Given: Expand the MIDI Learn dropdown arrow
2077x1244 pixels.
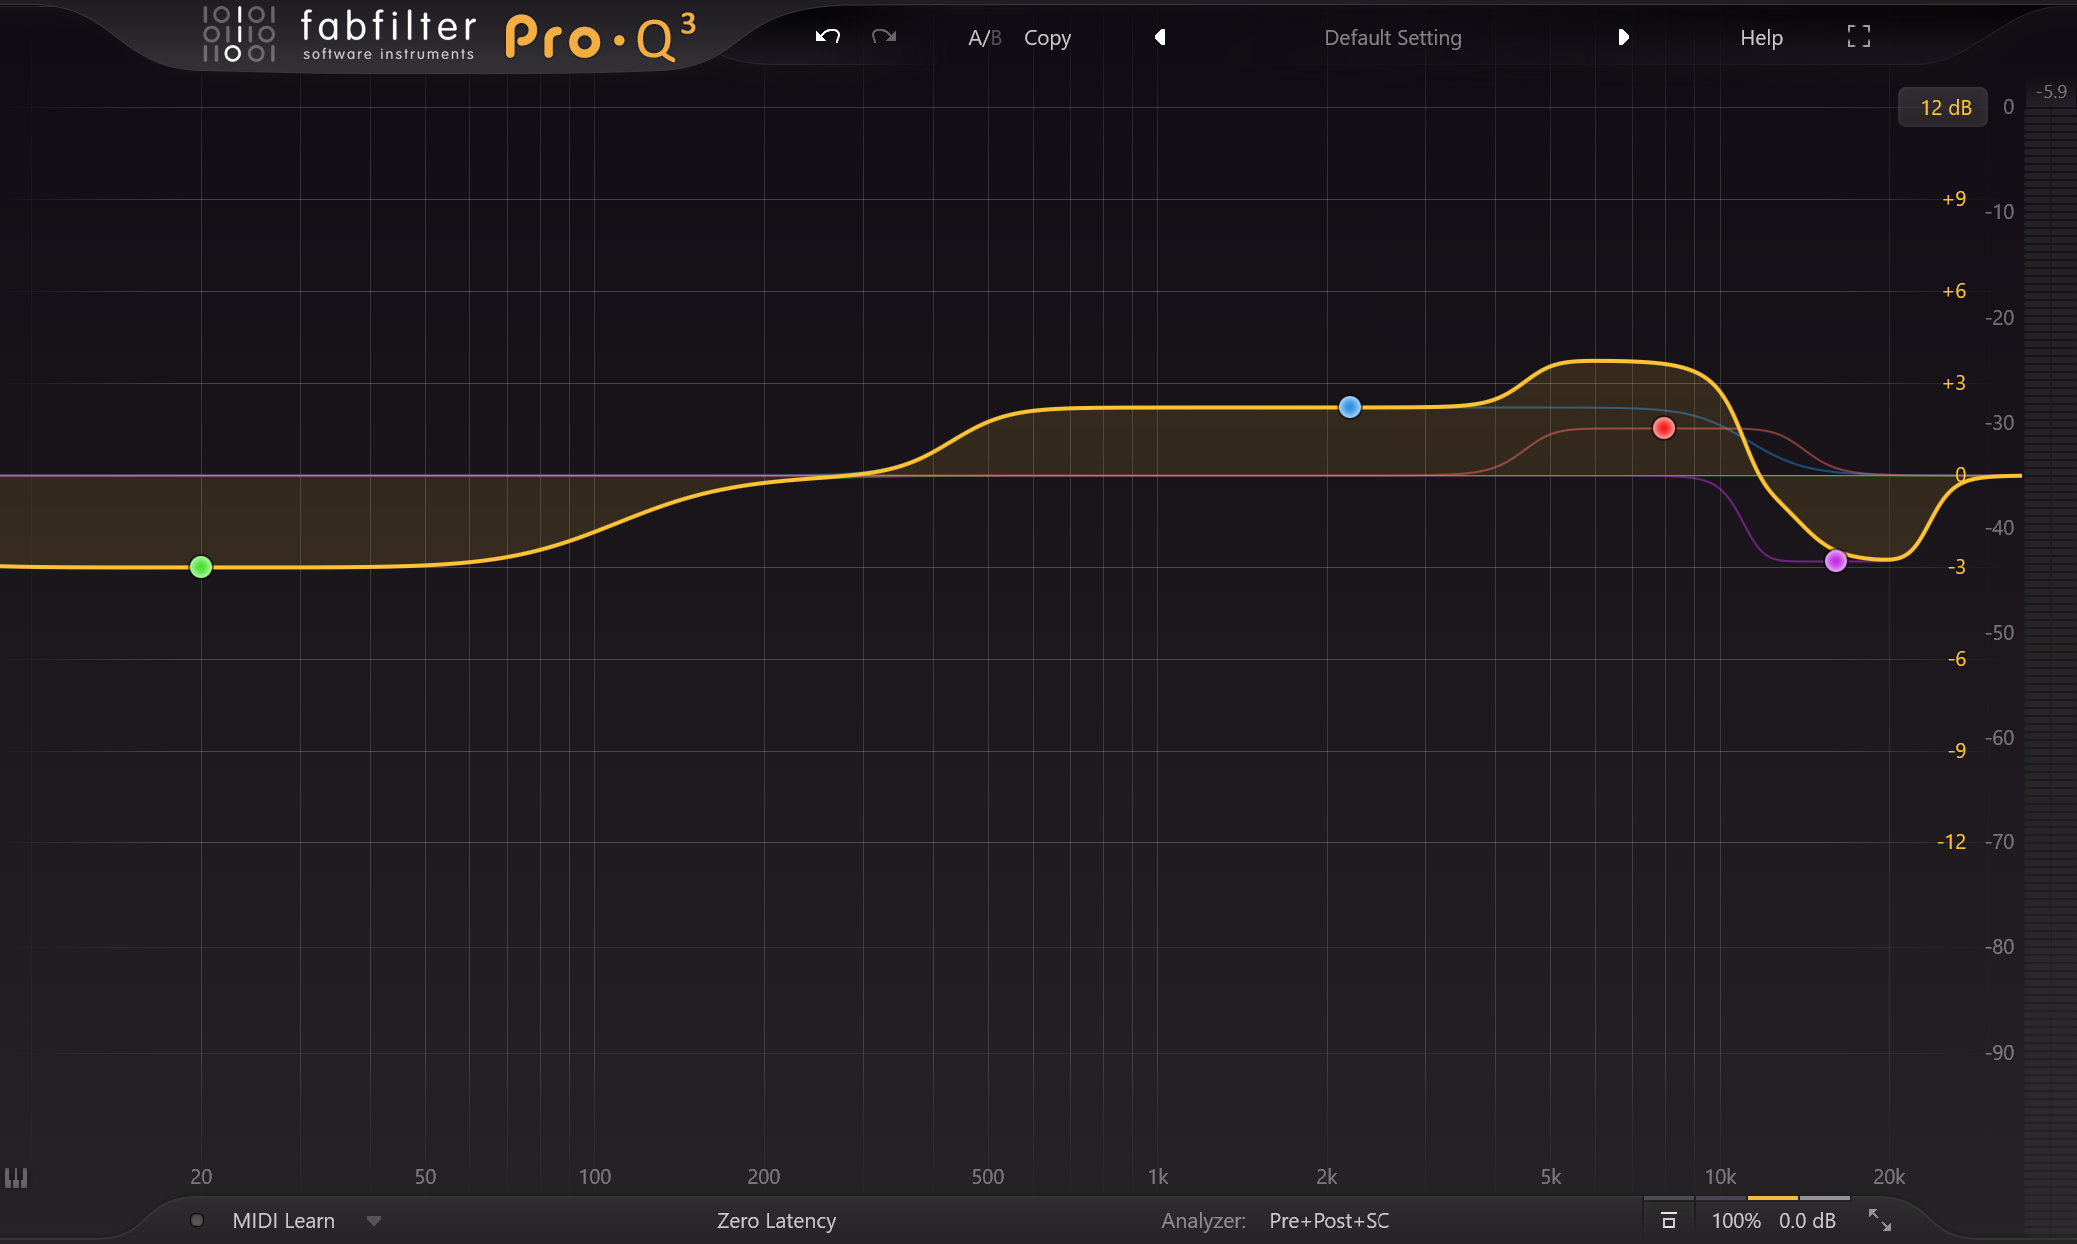Looking at the screenshot, I should pyautogui.click(x=374, y=1221).
